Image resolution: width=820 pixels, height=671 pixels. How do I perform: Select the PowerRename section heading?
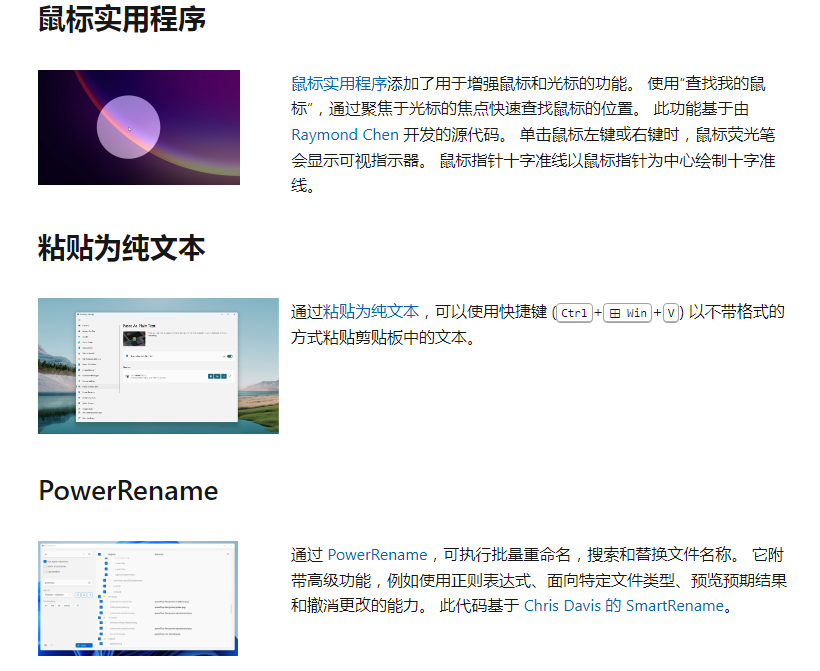128,491
